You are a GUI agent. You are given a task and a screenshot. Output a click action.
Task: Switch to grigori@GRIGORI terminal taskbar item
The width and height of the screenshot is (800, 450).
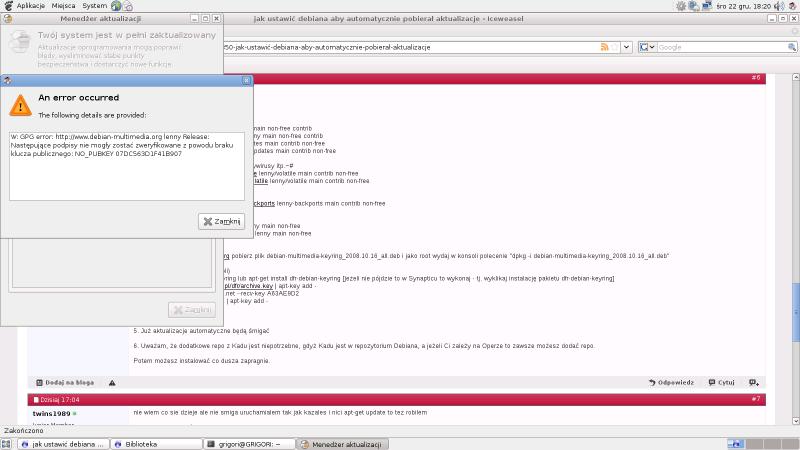[249, 443]
